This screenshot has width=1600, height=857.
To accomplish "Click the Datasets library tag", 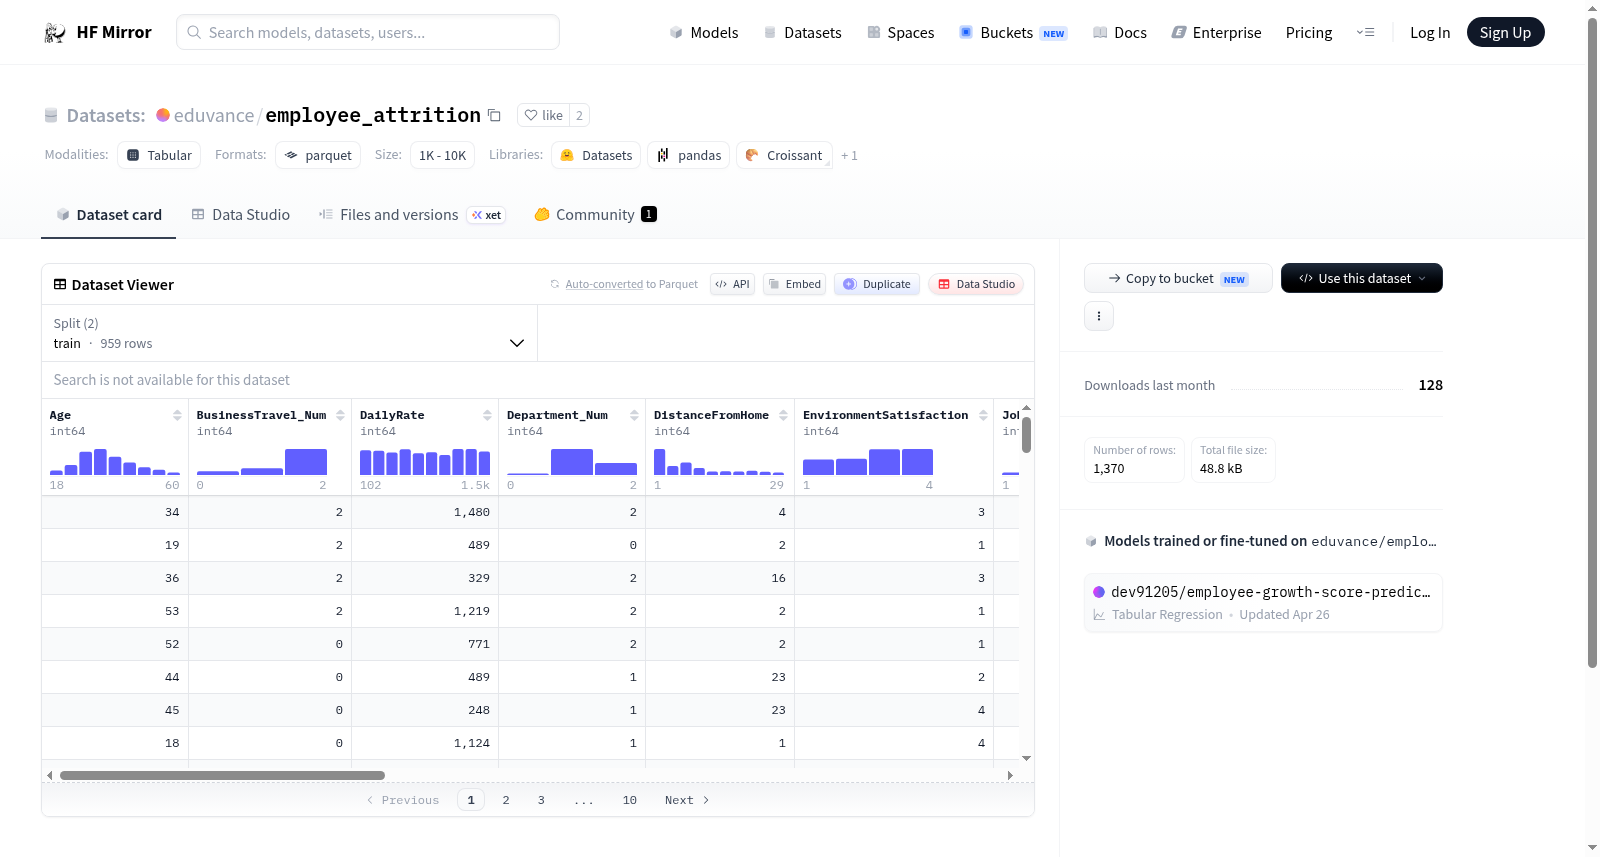I will (596, 155).
